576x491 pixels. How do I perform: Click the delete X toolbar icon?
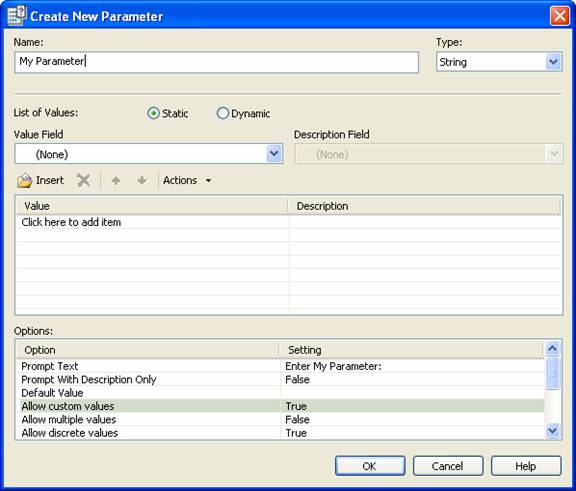pos(83,180)
